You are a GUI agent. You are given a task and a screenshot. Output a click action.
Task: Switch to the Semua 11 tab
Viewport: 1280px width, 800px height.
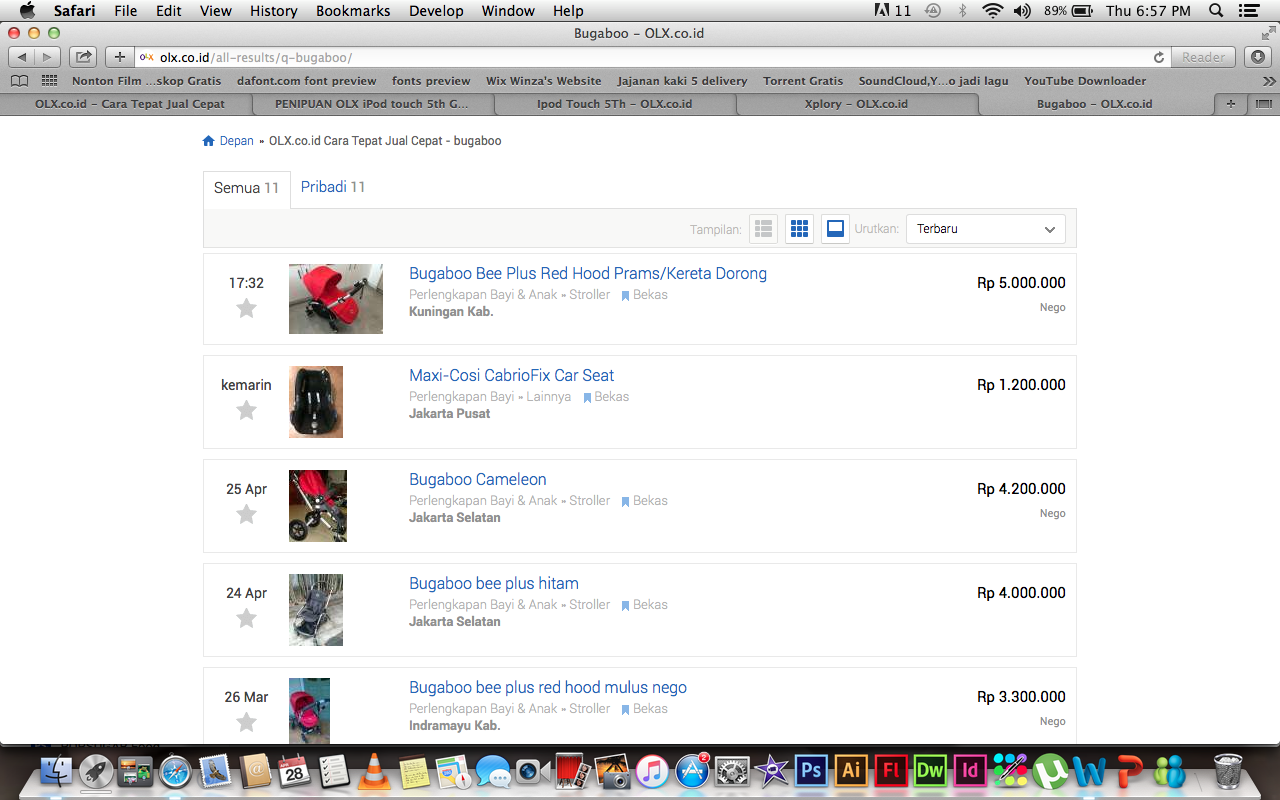[246, 188]
